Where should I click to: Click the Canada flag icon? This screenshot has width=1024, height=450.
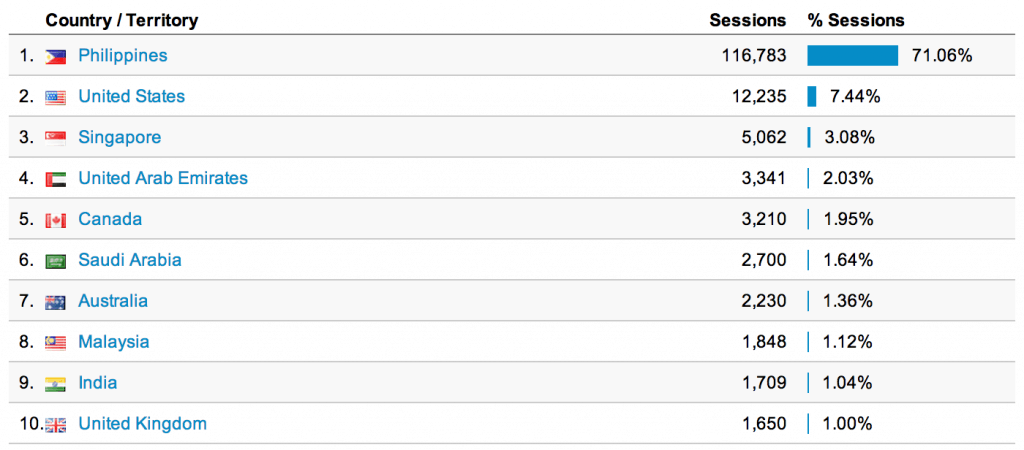(x=56, y=220)
